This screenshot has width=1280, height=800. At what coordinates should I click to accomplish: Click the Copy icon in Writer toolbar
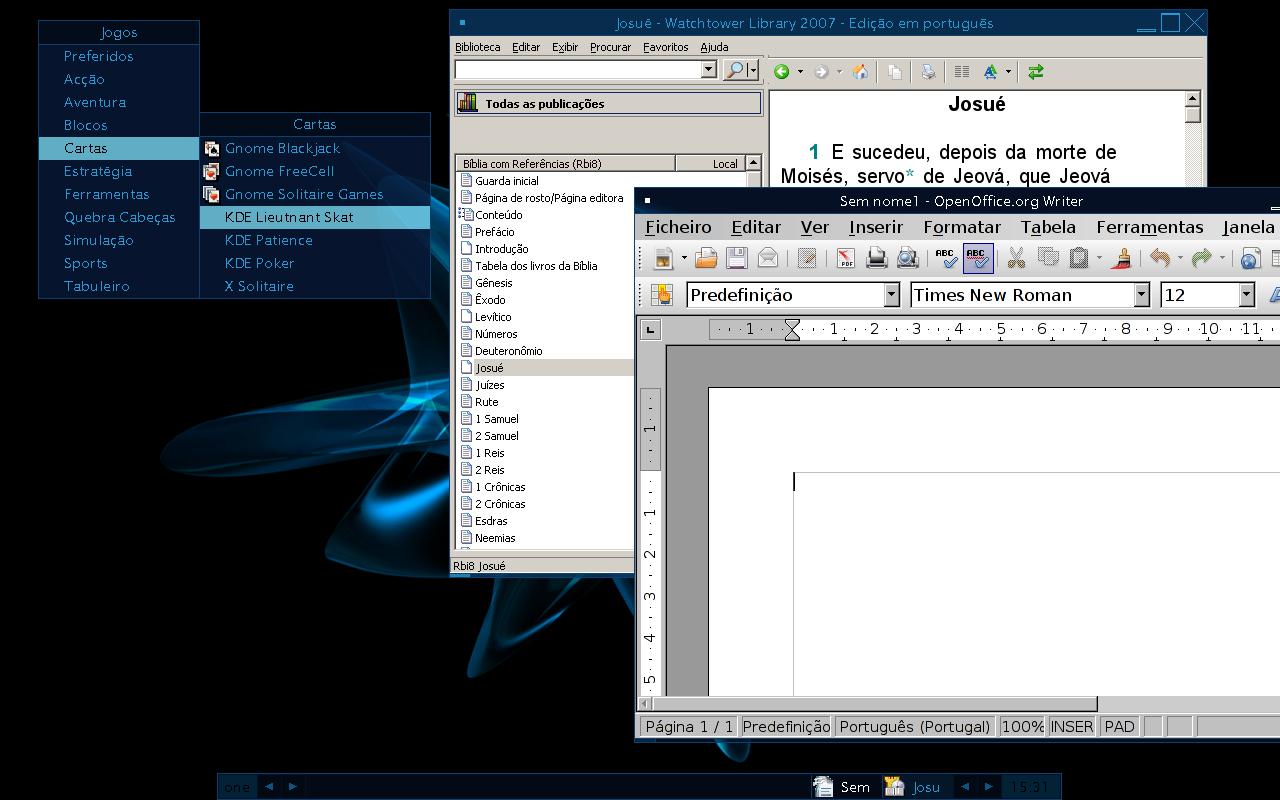coord(1047,258)
